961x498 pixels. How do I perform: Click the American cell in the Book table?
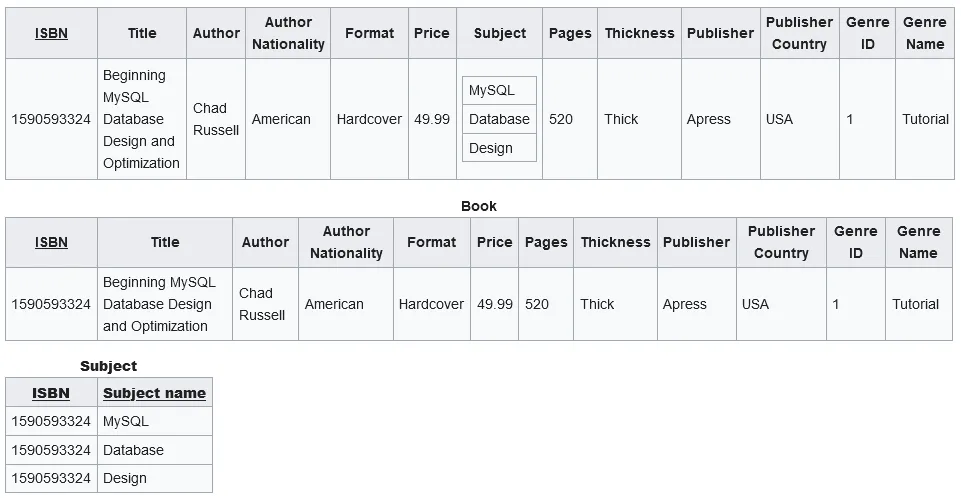[334, 304]
